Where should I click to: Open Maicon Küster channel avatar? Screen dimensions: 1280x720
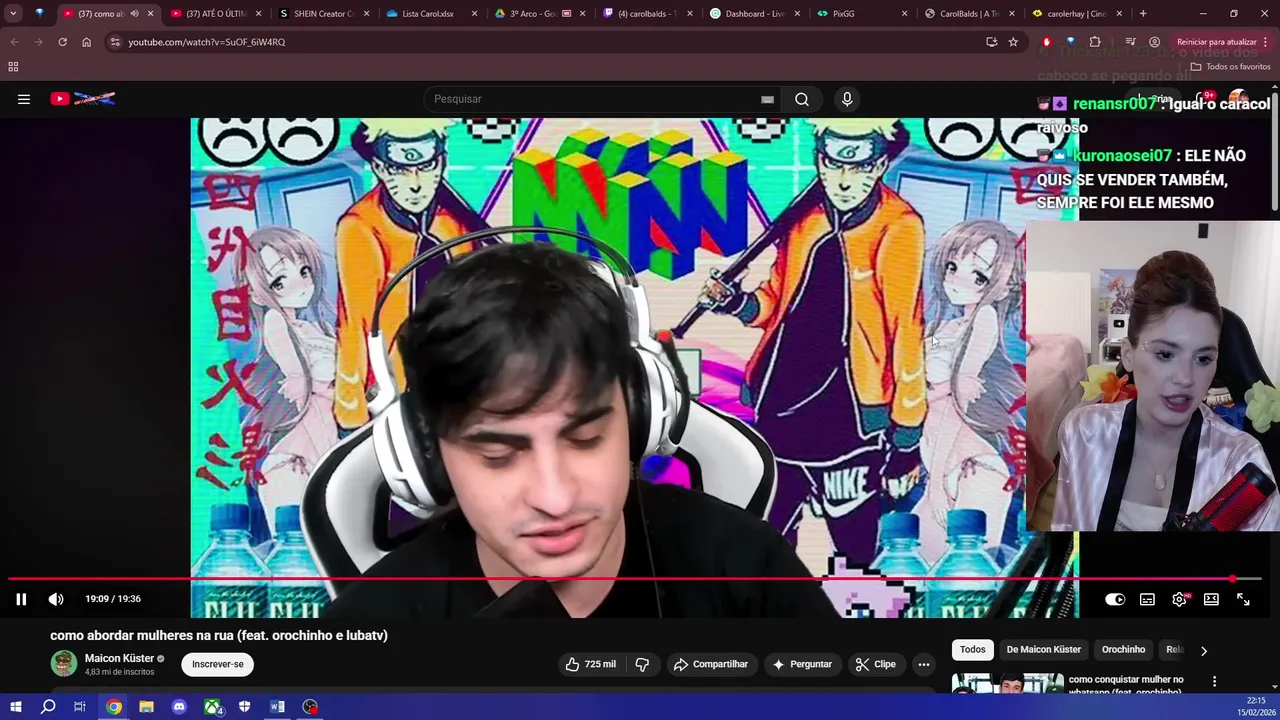[x=64, y=664]
